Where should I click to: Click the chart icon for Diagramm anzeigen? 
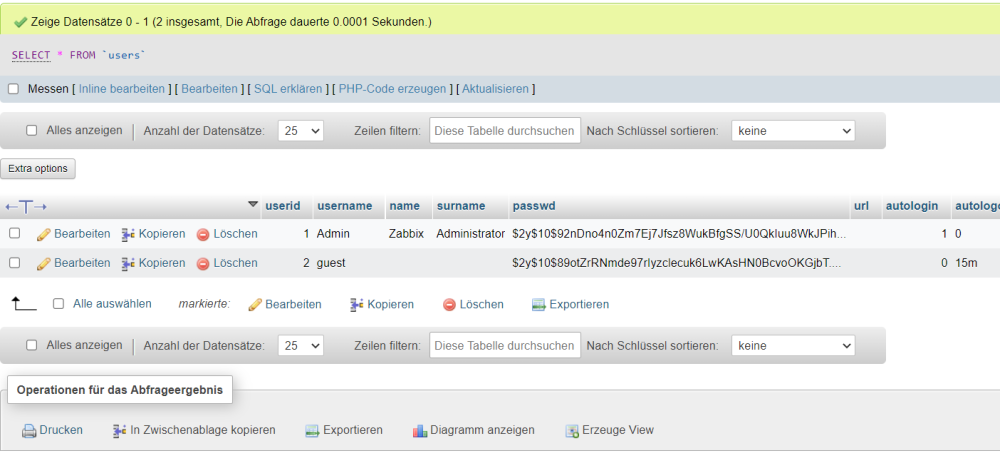pos(420,430)
